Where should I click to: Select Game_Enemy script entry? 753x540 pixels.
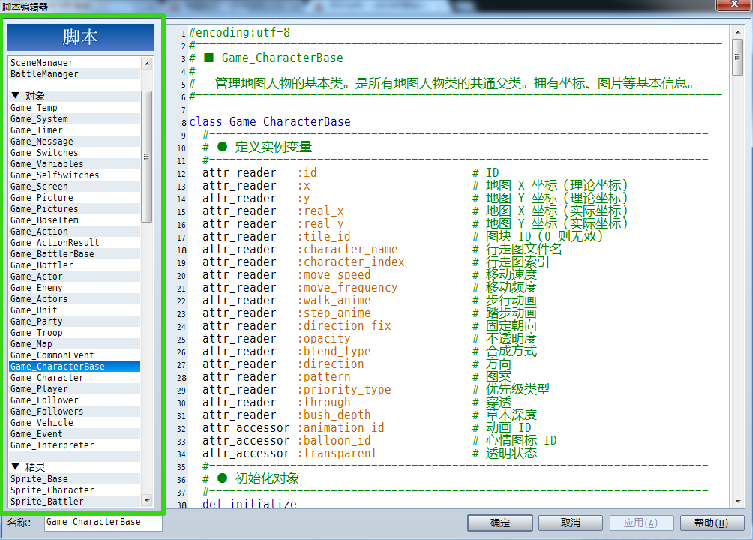pos(74,287)
